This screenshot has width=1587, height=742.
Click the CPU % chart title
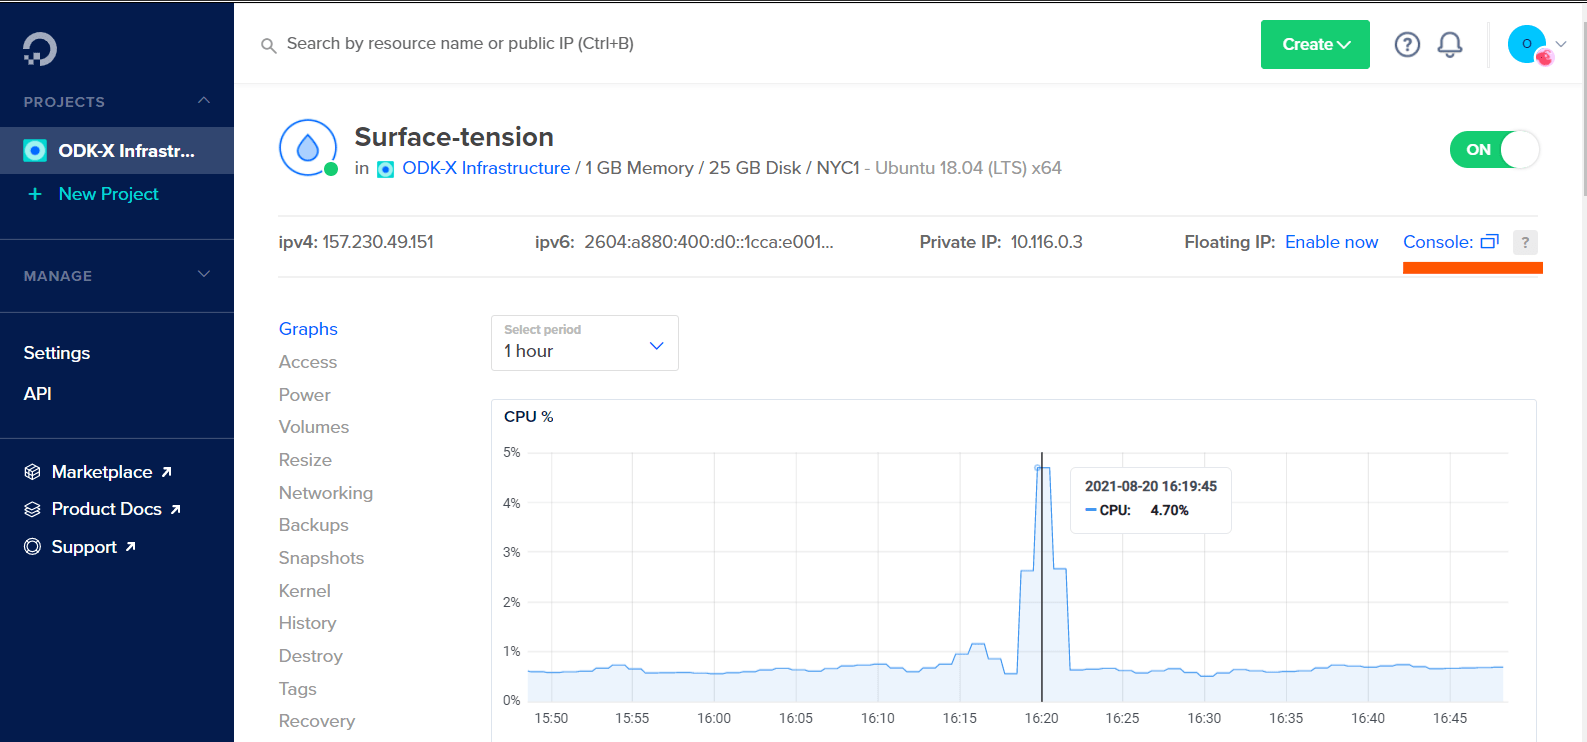(x=528, y=417)
